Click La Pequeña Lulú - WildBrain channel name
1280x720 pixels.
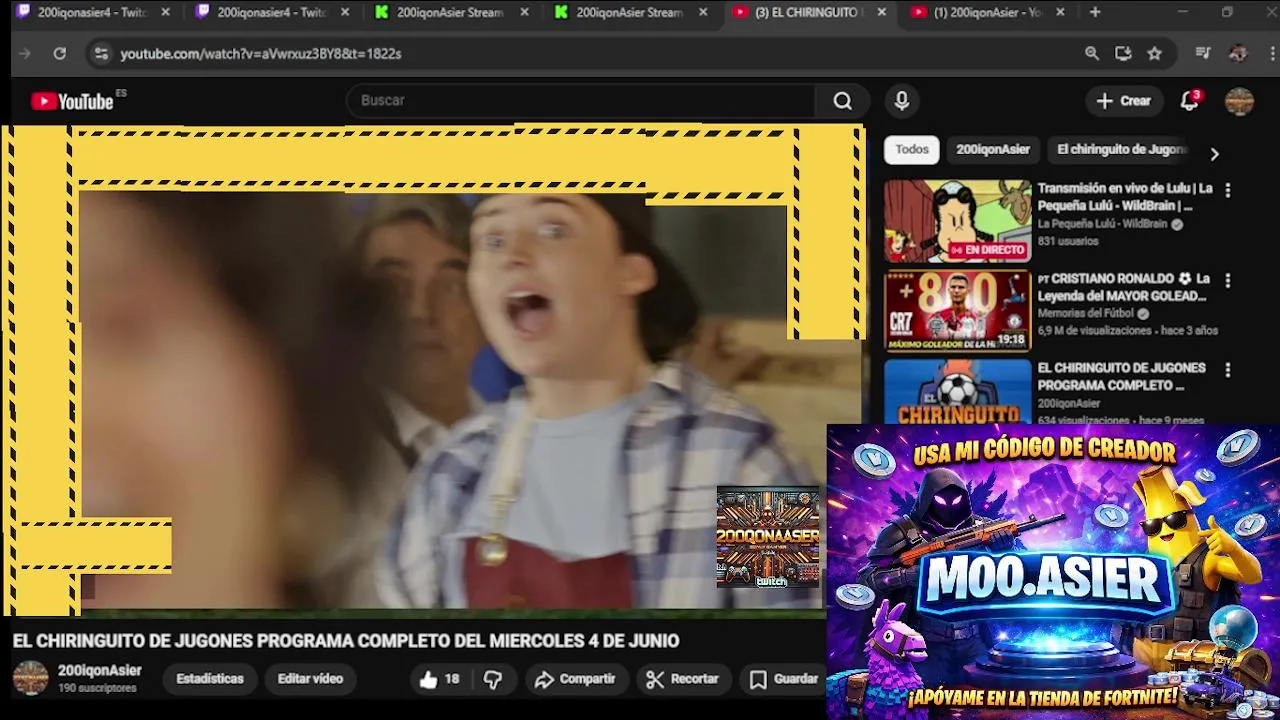[x=1104, y=225]
